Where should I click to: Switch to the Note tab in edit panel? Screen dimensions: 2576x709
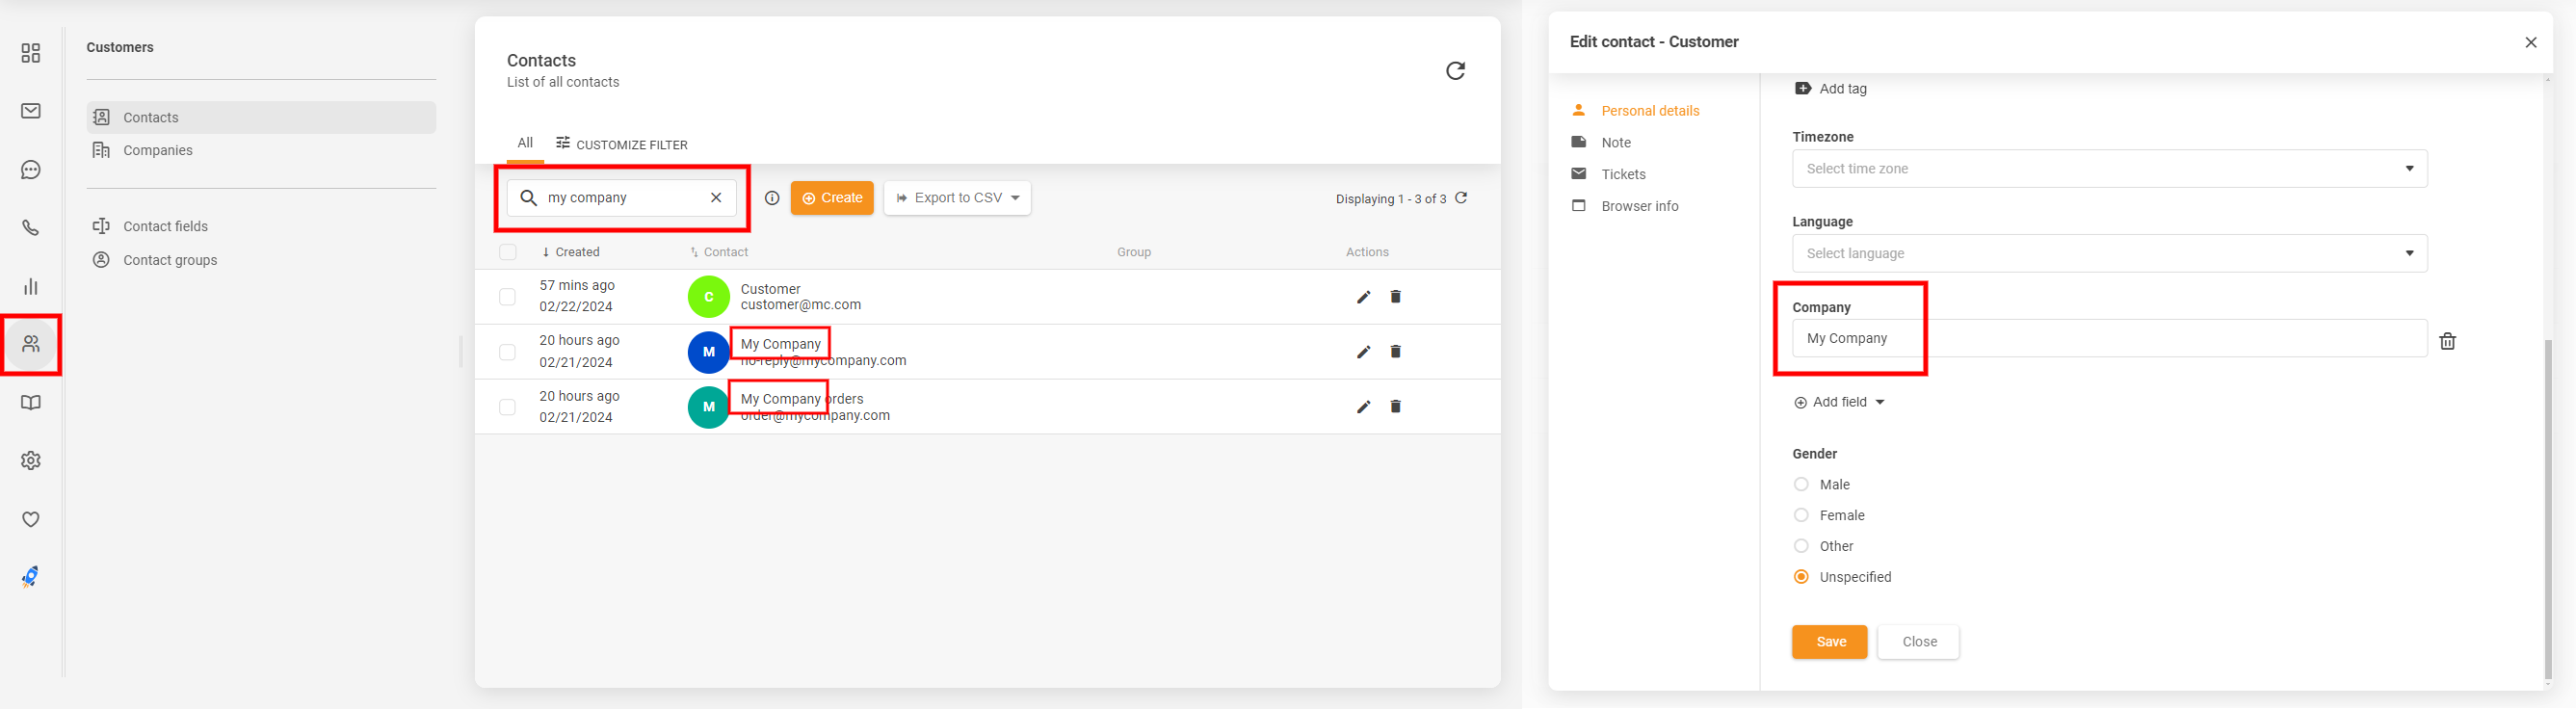coord(1615,143)
